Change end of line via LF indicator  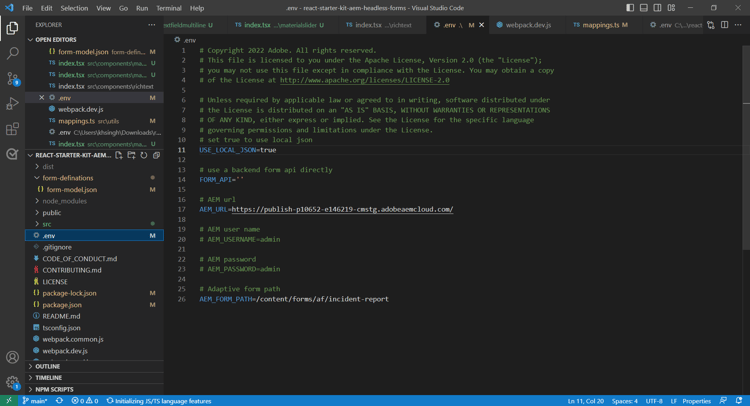673,401
